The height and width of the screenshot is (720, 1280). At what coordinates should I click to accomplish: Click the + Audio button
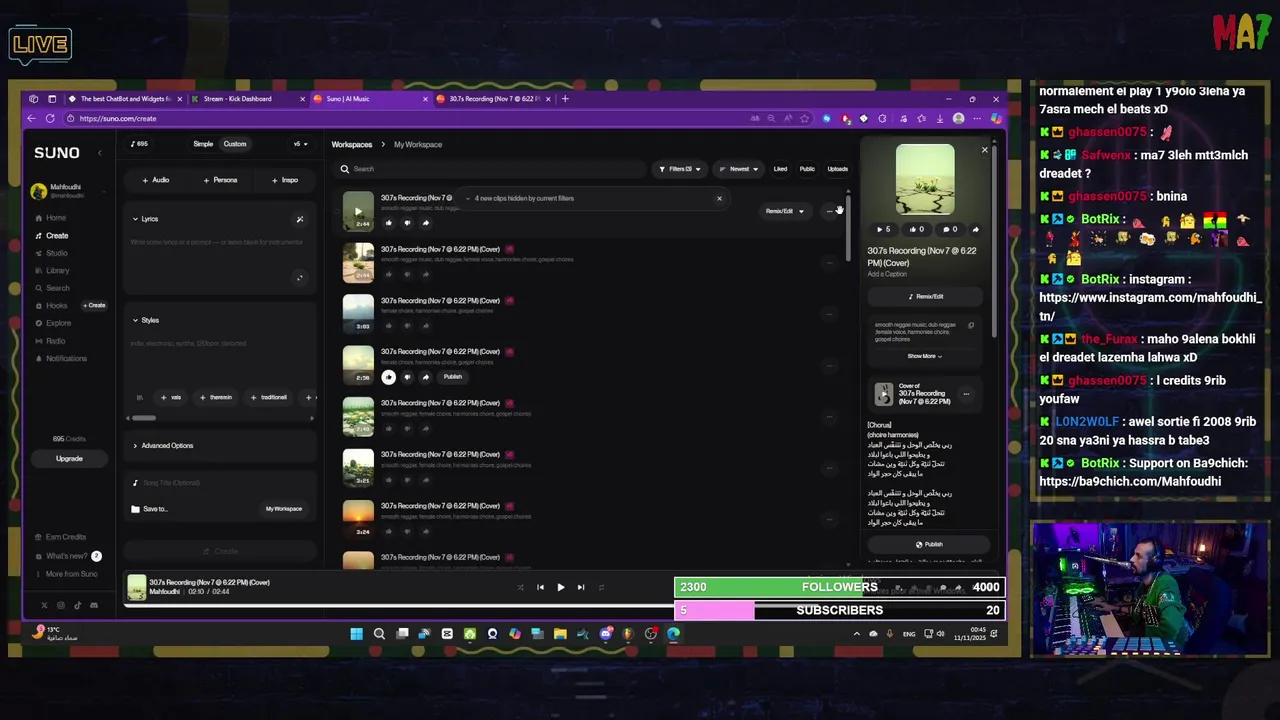155,180
